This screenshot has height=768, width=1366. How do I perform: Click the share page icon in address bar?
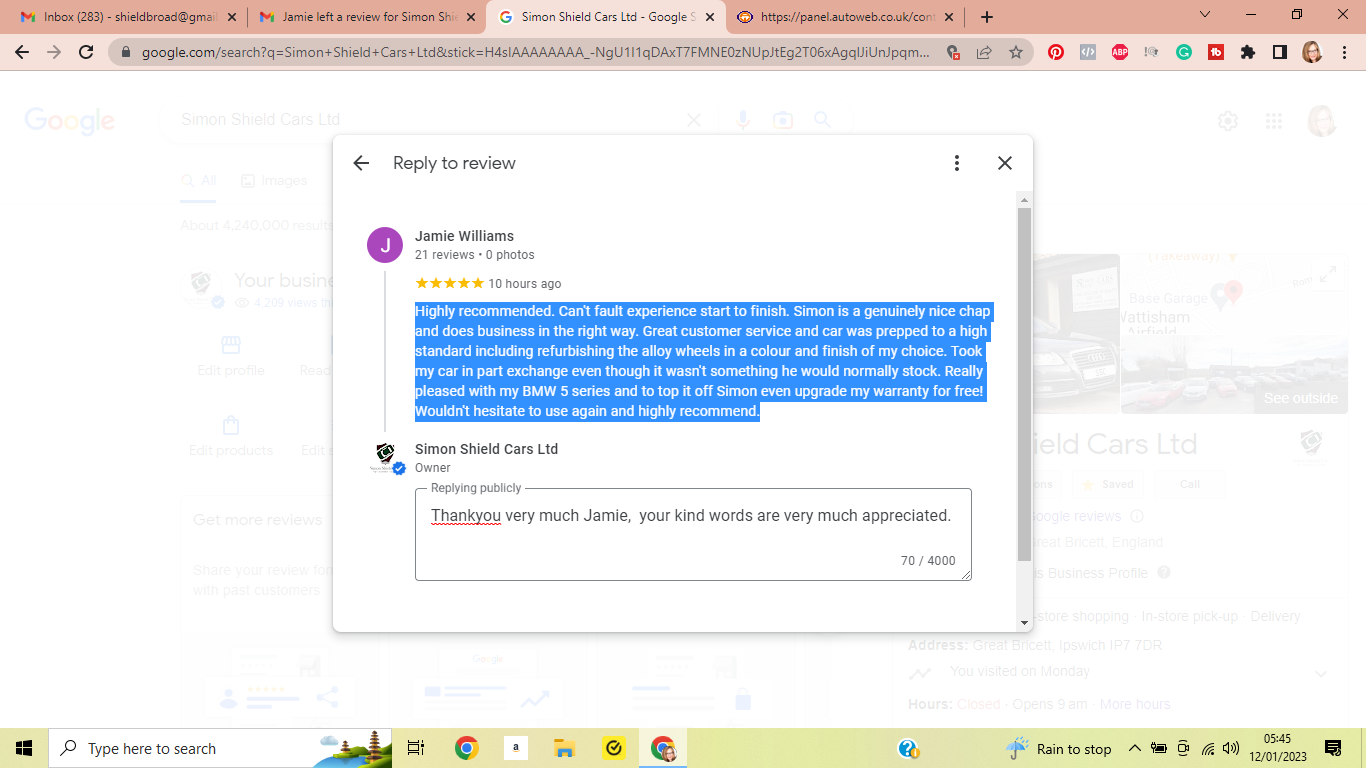[x=984, y=53]
